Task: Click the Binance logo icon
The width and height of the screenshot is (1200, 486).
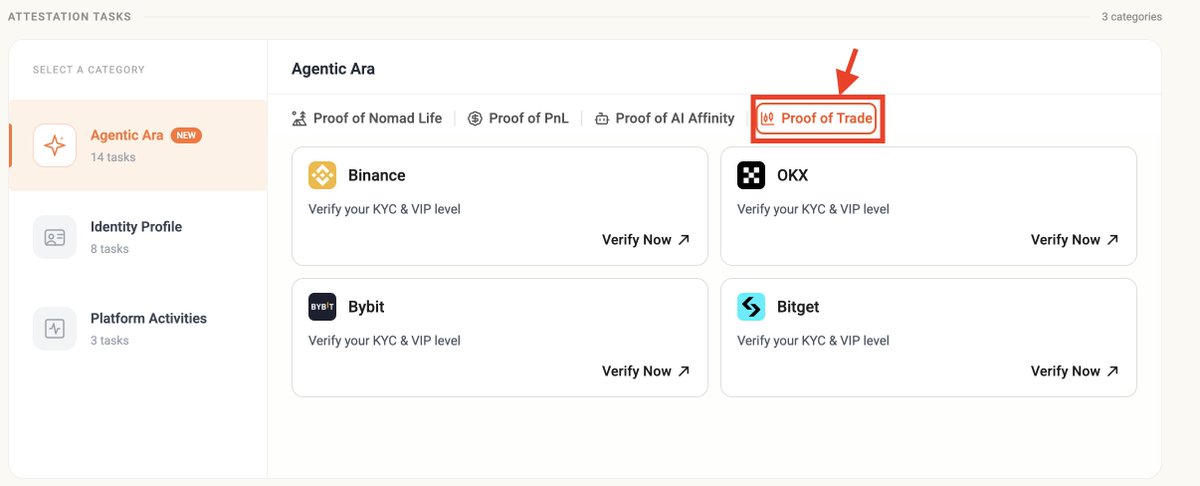Action: pos(322,175)
